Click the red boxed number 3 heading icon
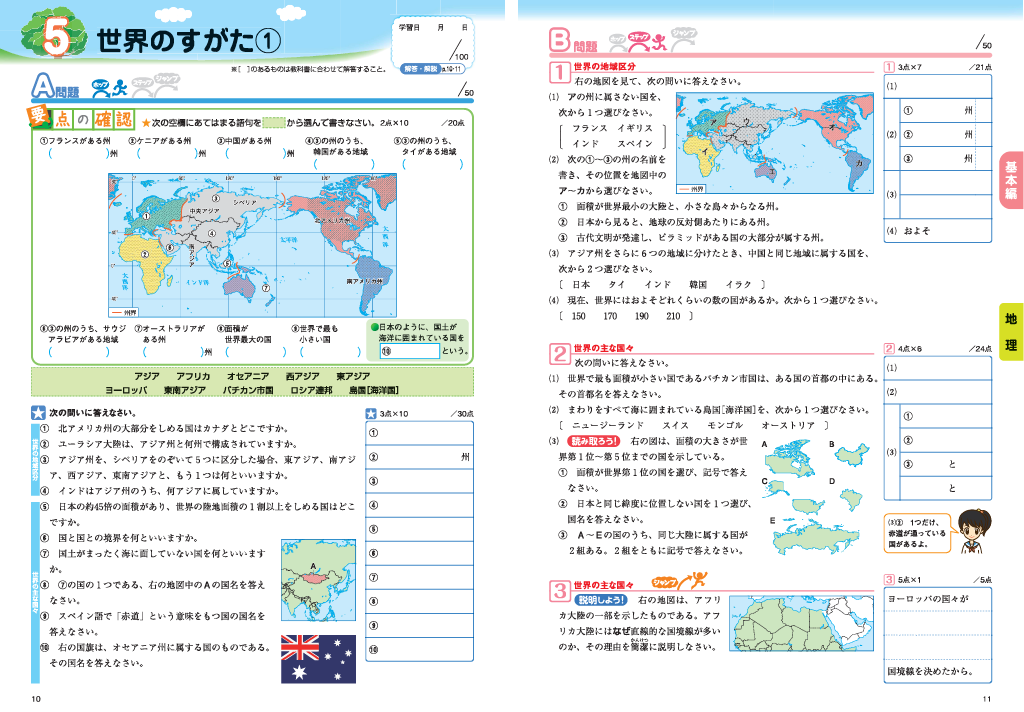The width and height of the screenshot is (1024, 712). coord(560,591)
